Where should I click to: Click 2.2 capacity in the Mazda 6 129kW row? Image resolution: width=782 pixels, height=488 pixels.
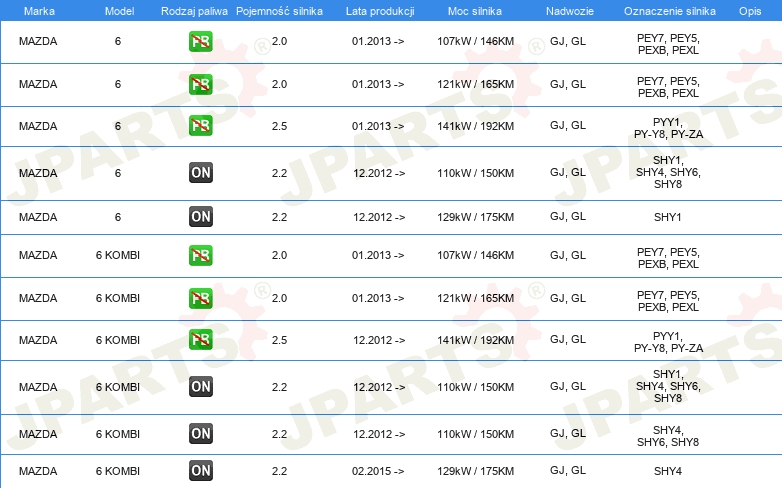click(279, 217)
